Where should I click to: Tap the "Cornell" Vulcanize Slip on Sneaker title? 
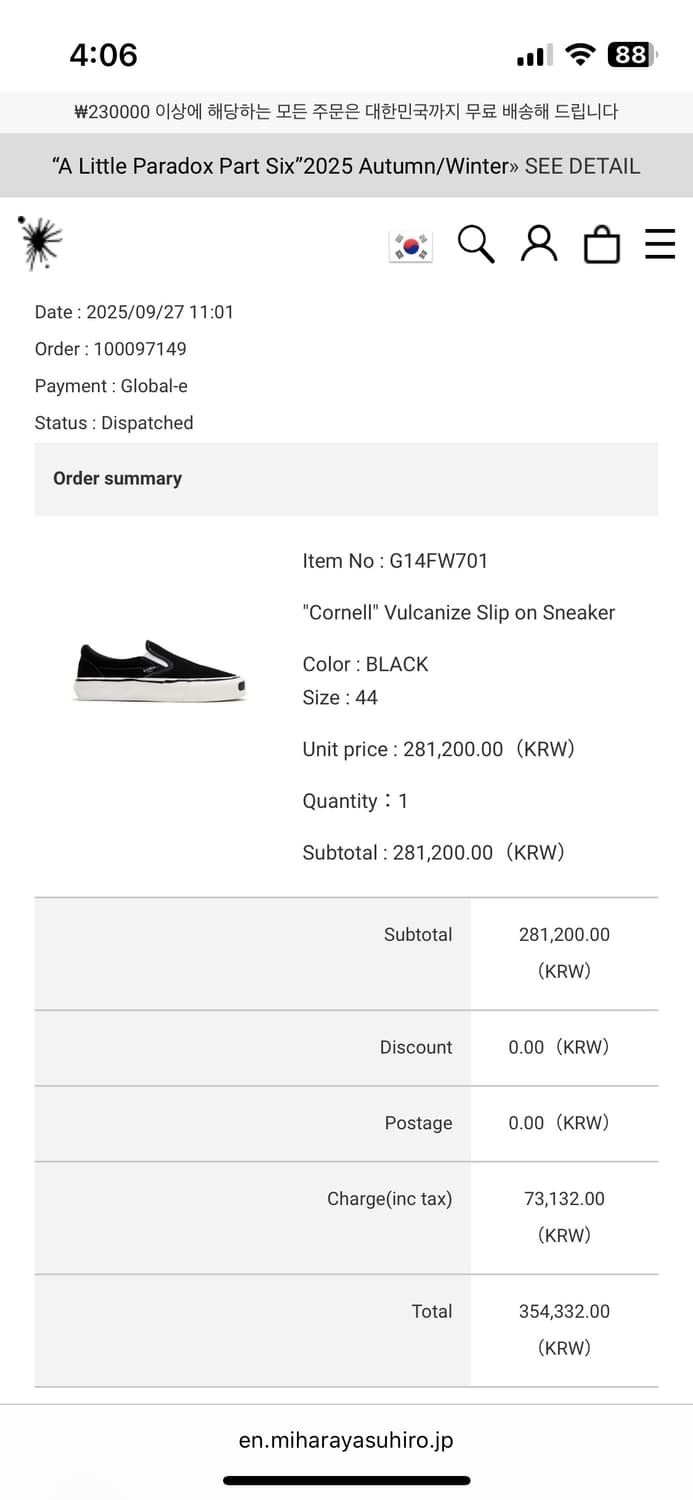click(459, 613)
